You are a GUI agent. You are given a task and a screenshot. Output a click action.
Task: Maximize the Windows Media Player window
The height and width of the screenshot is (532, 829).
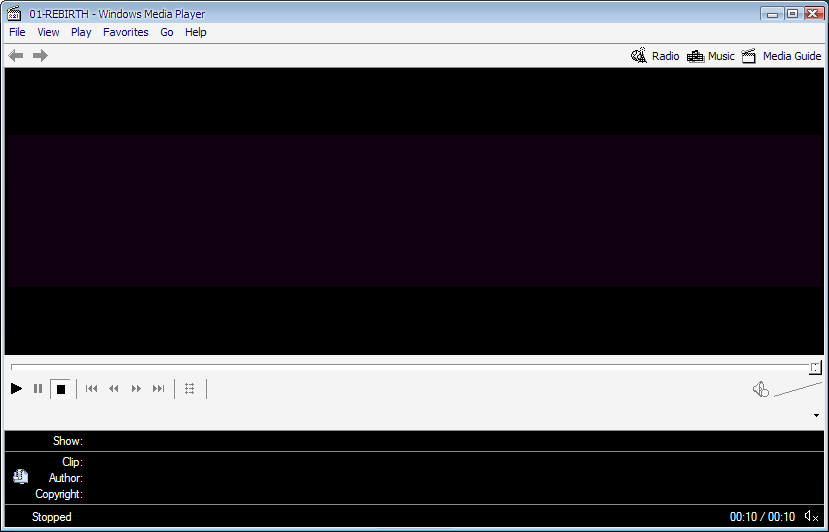[793, 14]
